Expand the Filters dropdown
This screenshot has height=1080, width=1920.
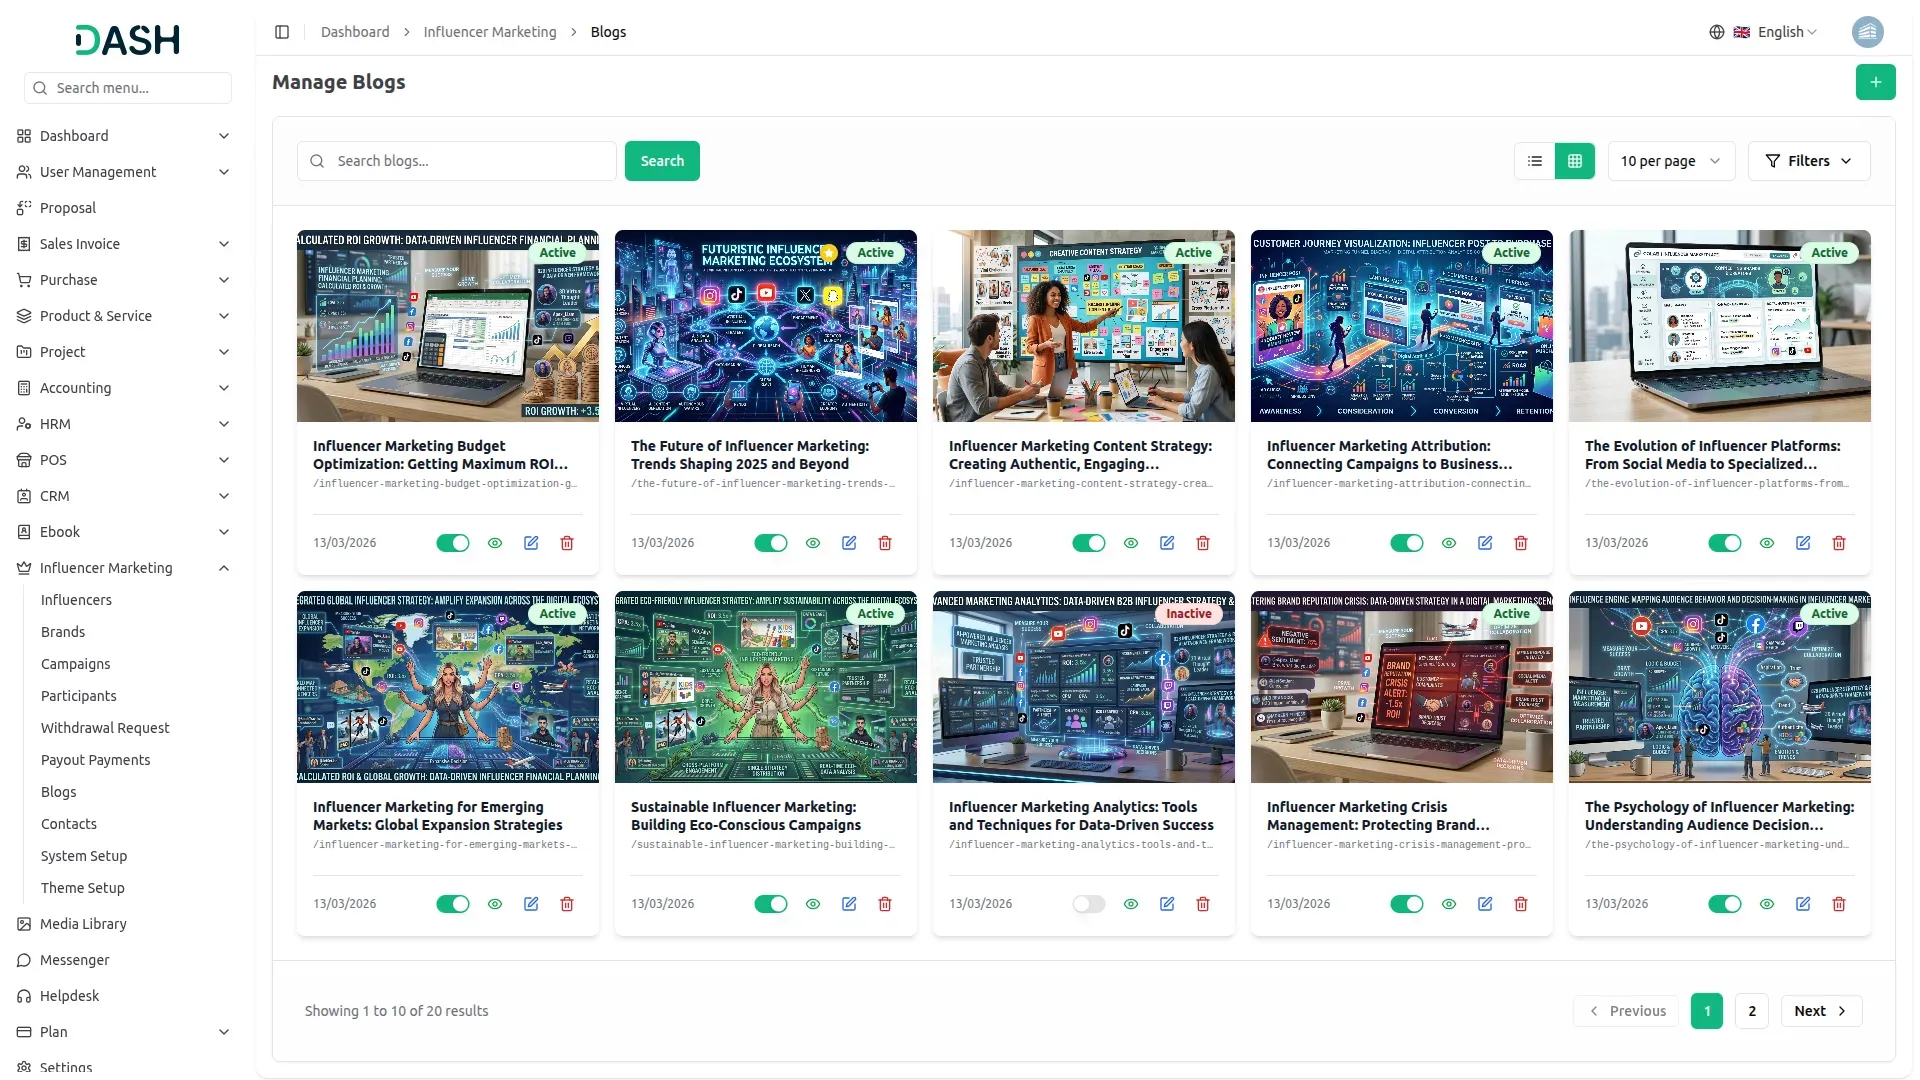click(1808, 161)
